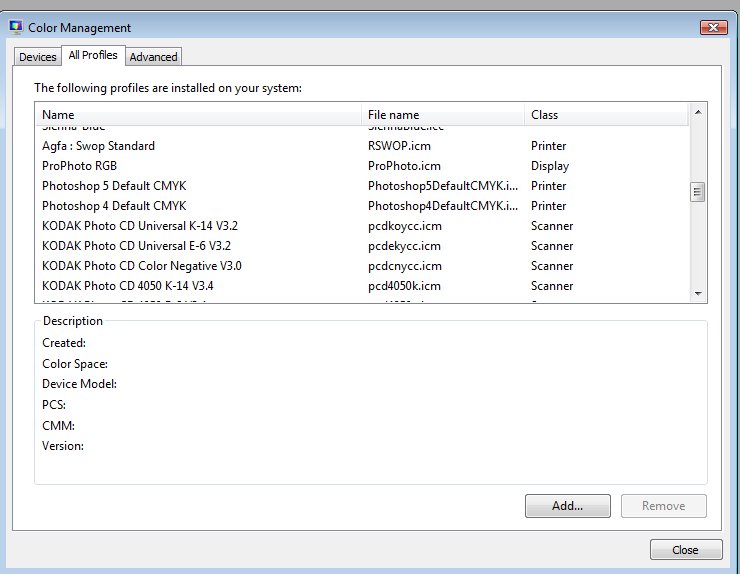Viewport: 740px width, 574px height.
Task: Close the Color Management window via X
Action: pos(714,27)
